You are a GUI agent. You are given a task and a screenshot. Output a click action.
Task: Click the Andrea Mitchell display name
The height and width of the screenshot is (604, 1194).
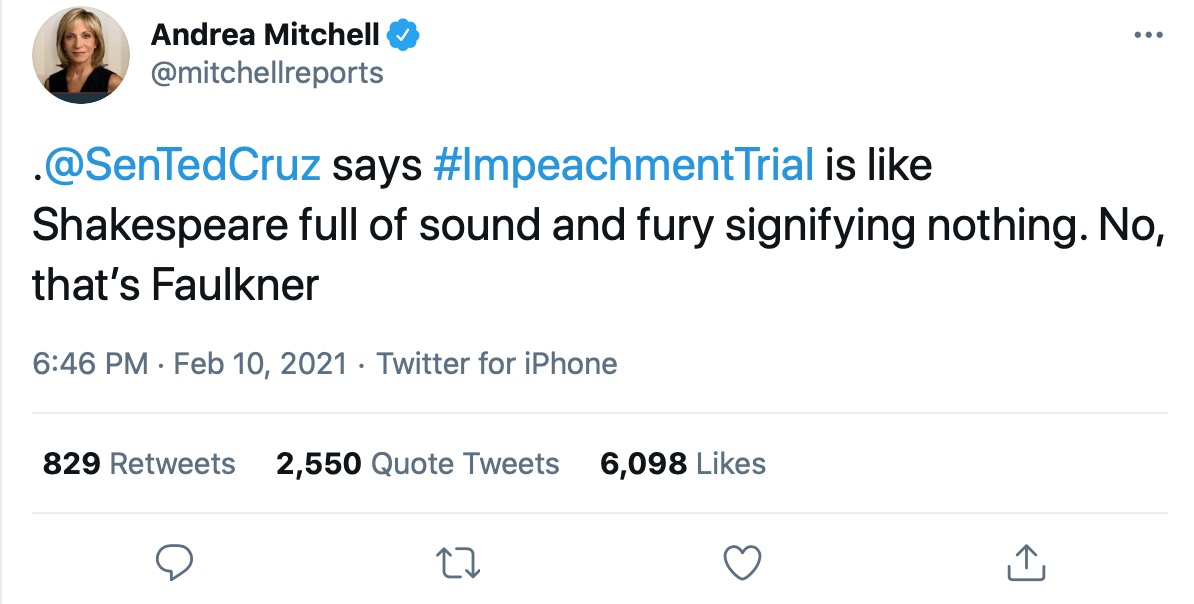tap(265, 36)
